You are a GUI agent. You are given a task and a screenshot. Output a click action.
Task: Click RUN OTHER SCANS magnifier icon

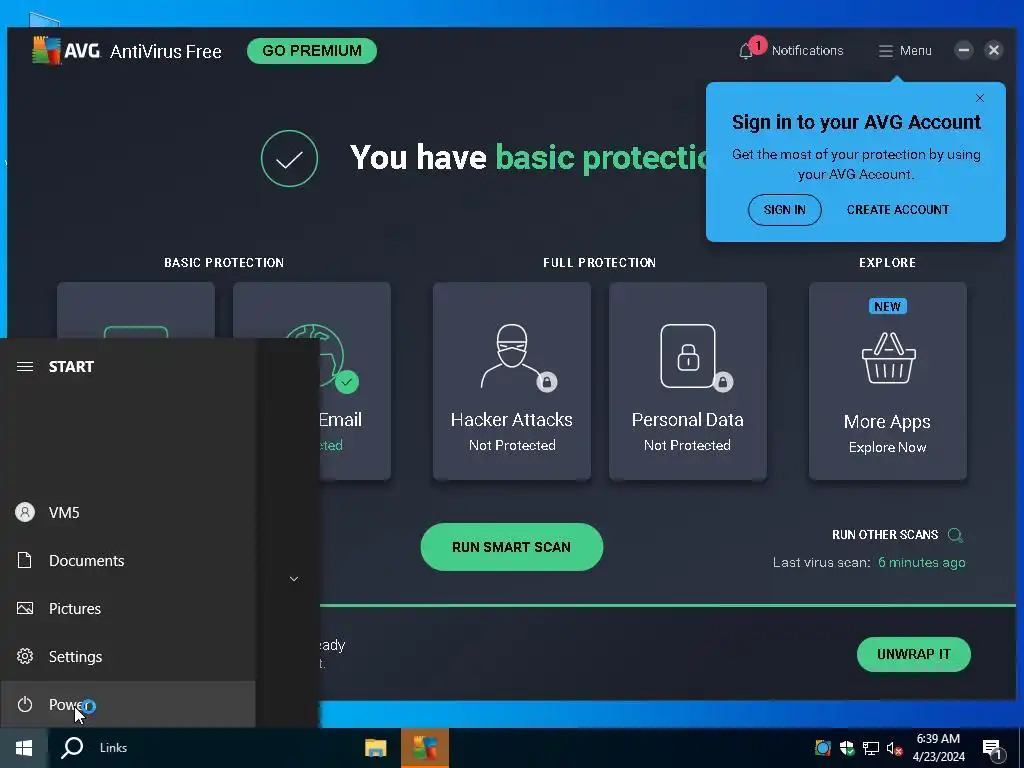[x=955, y=535]
